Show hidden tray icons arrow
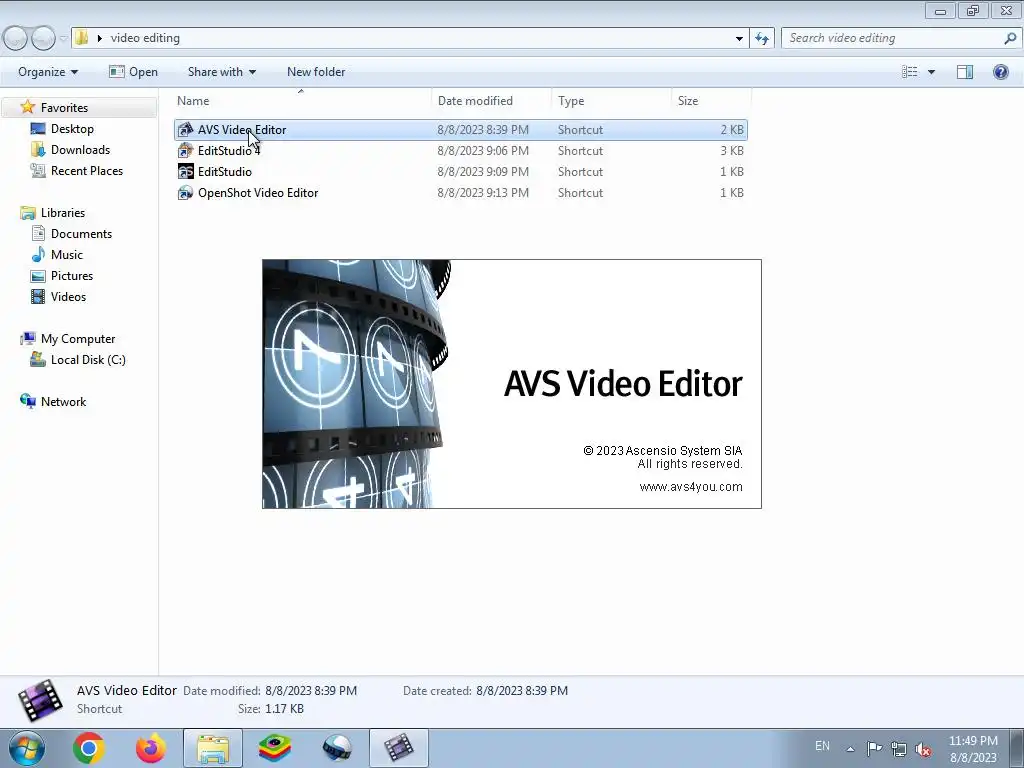 [850, 748]
